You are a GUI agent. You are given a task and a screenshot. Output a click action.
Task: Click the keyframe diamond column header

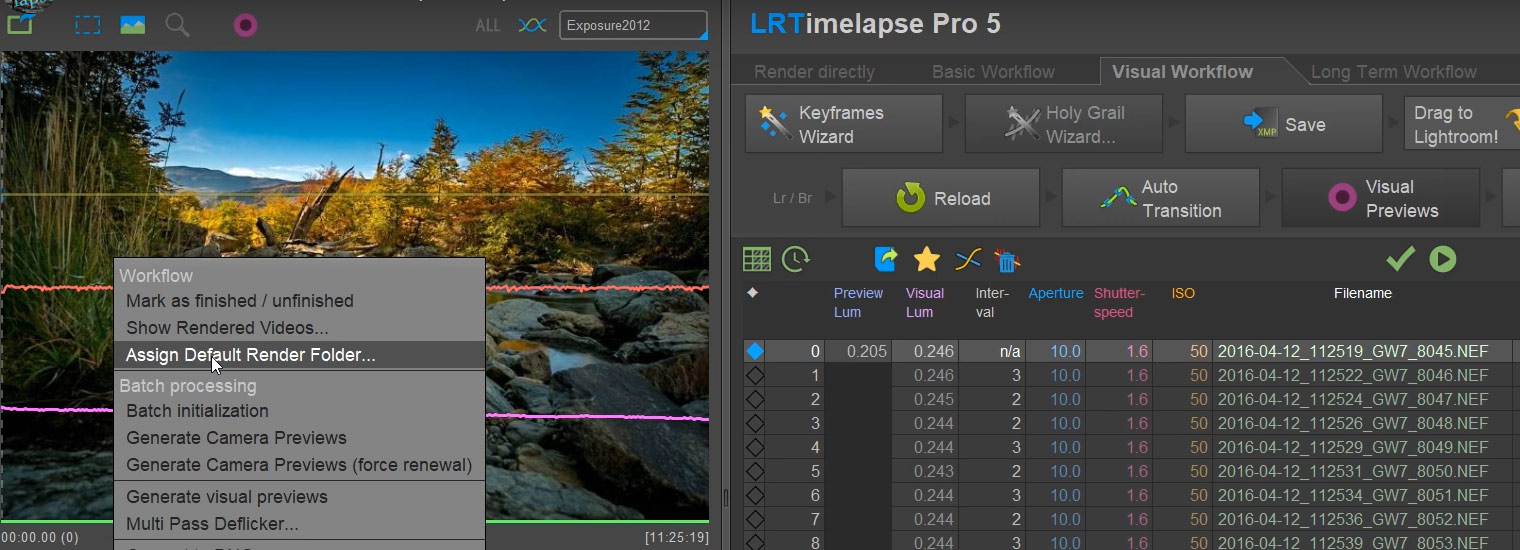click(x=753, y=293)
